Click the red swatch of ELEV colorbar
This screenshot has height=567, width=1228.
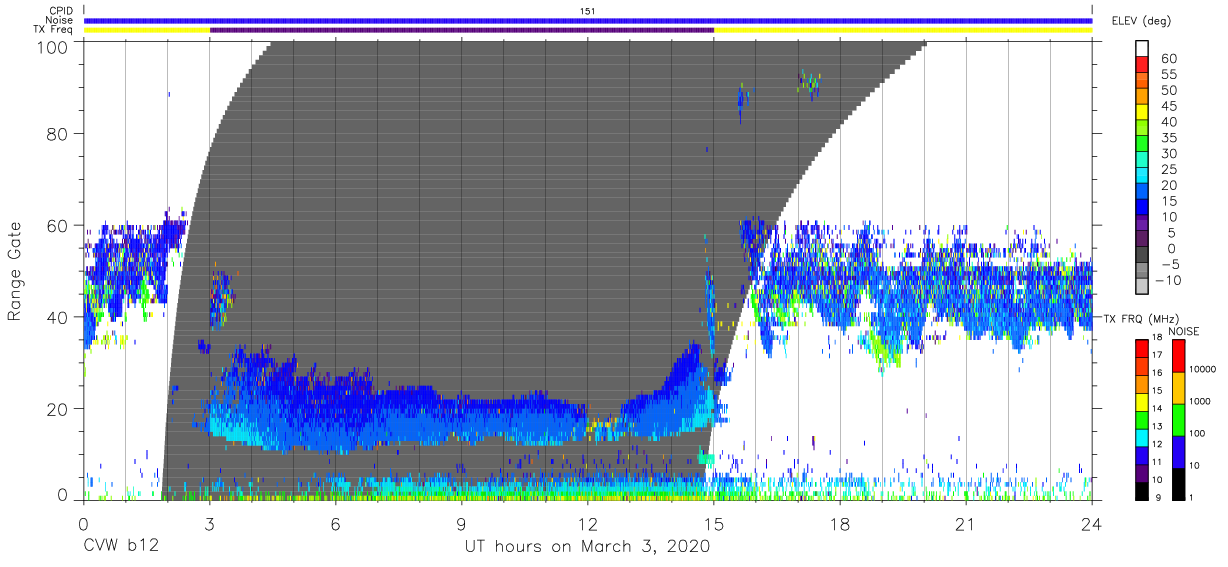(x=1144, y=66)
